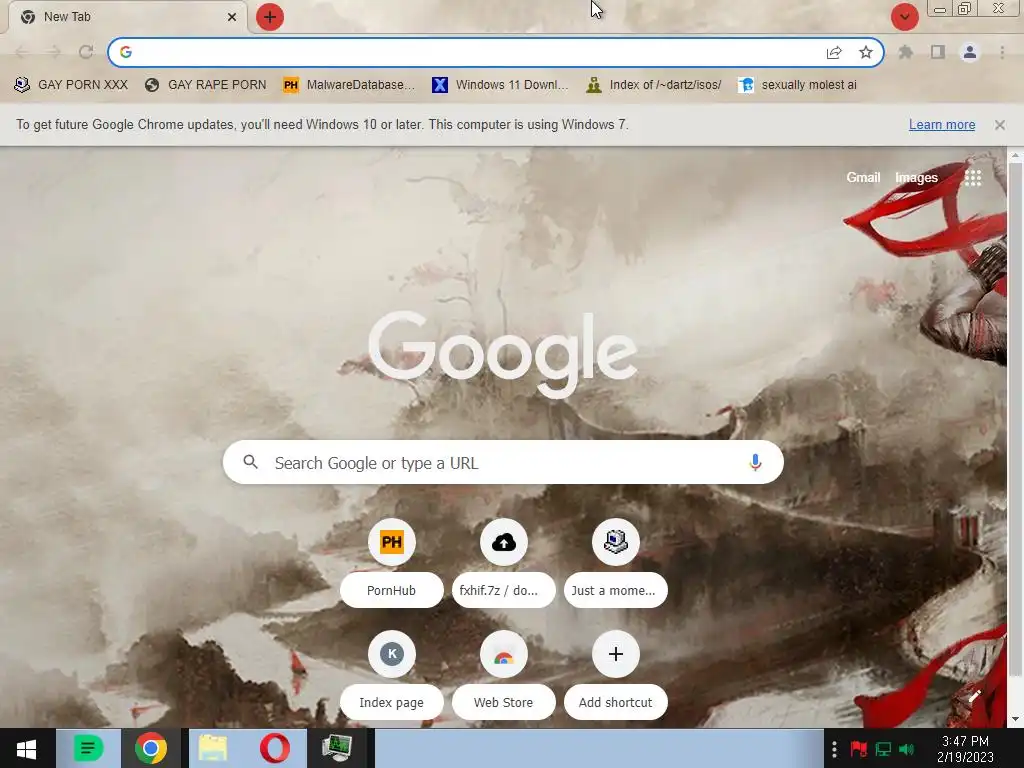
Task: Customize this page with the pencil icon
Action: point(974,696)
